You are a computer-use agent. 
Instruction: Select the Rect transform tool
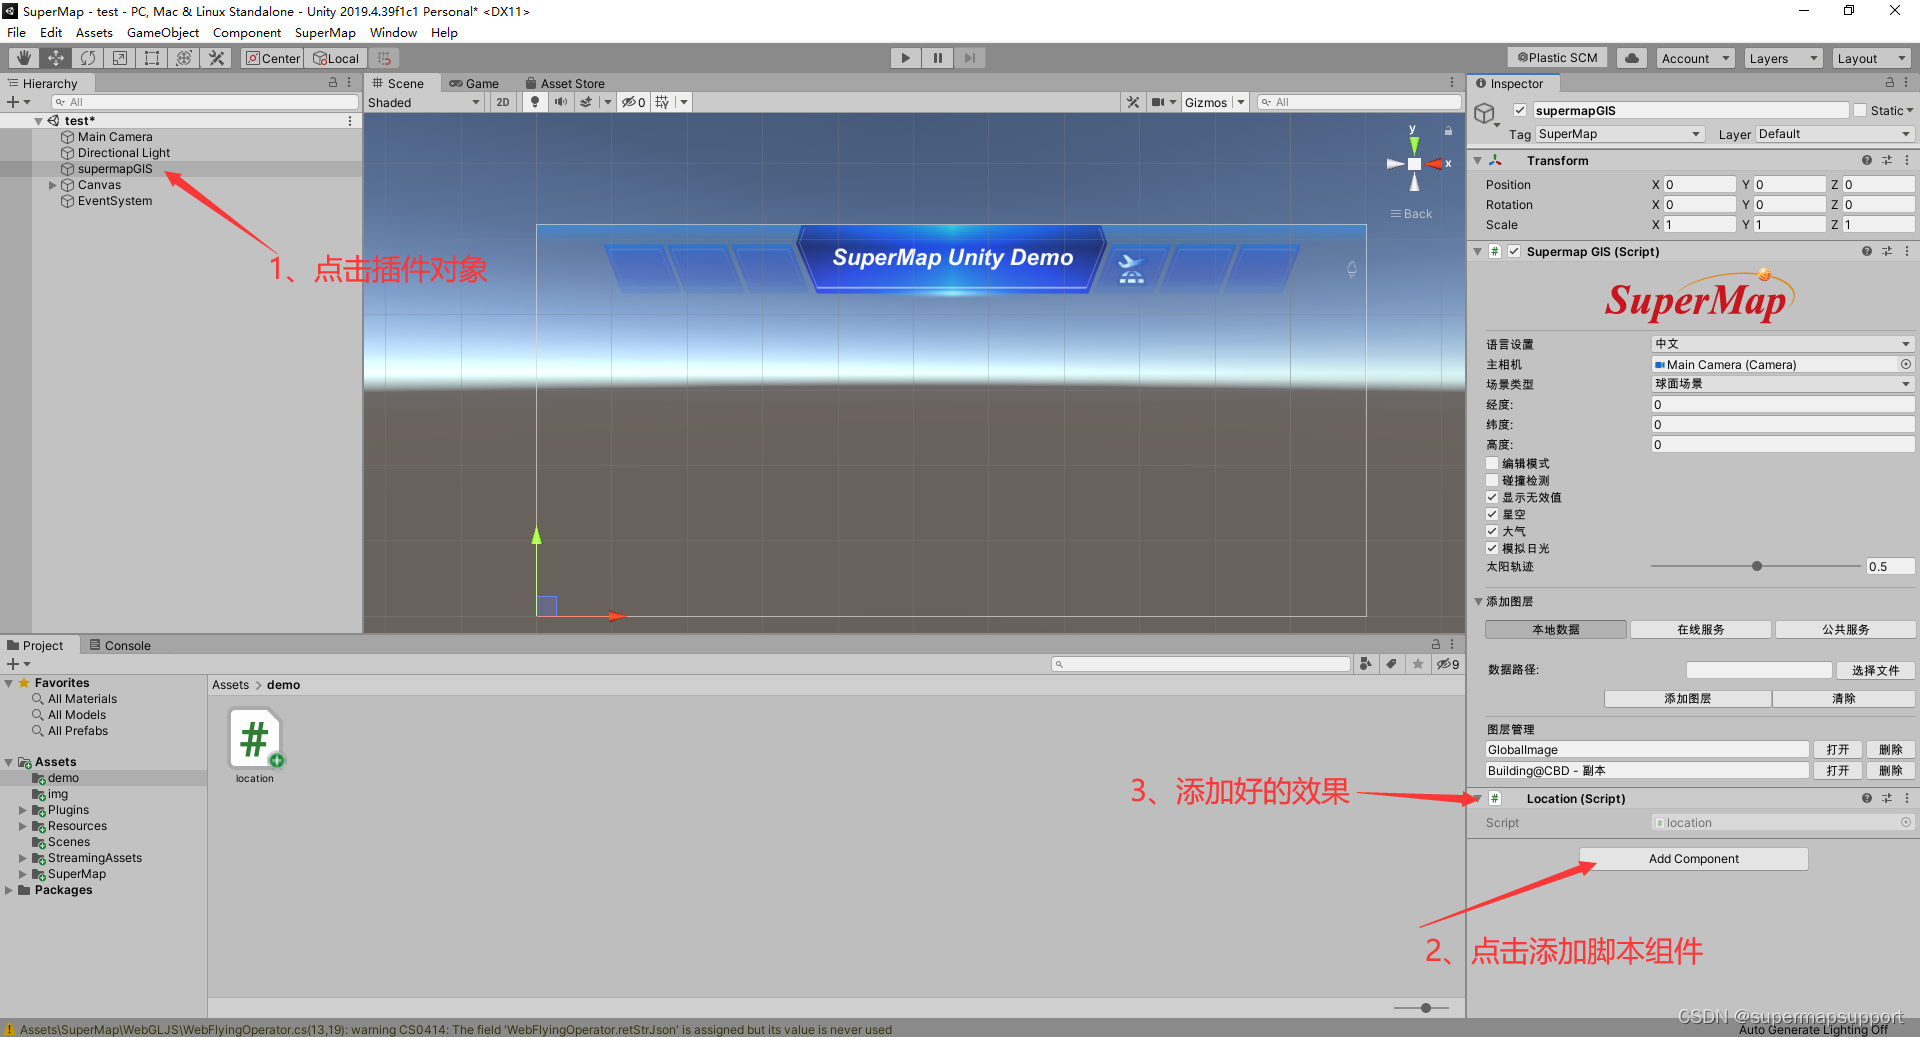tap(152, 58)
